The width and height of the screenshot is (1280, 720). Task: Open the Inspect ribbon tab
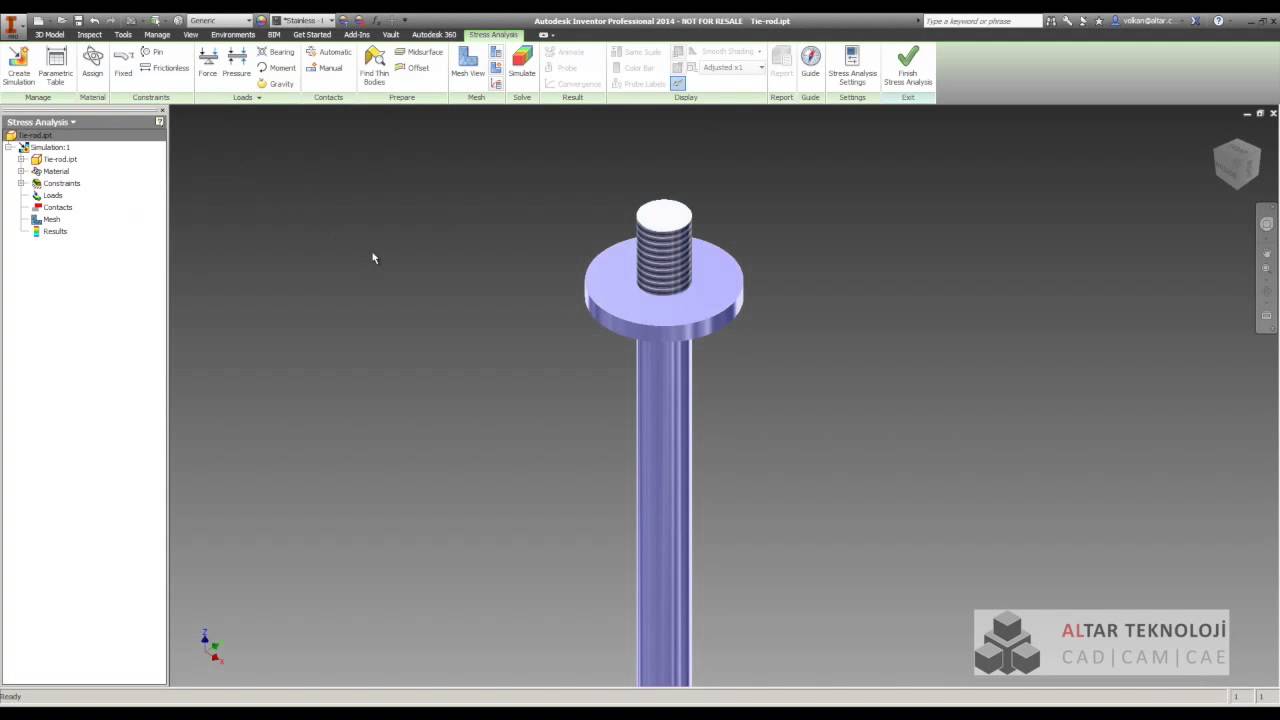(89, 34)
